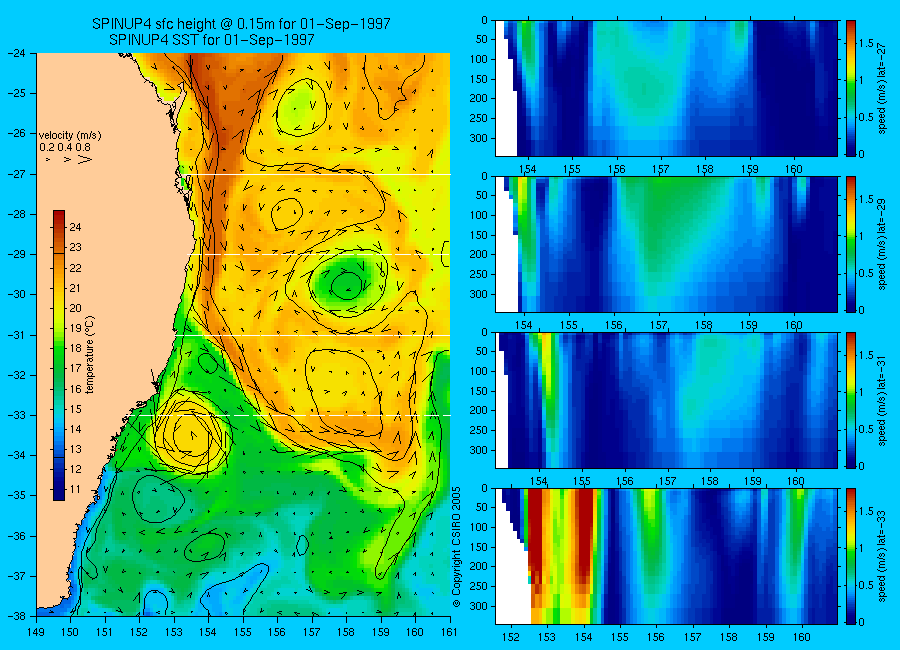The height and width of the screenshot is (650, 900).
Task: Click the "Copyright CSIRO 2005" vertical text
Action: click(x=457, y=547)
